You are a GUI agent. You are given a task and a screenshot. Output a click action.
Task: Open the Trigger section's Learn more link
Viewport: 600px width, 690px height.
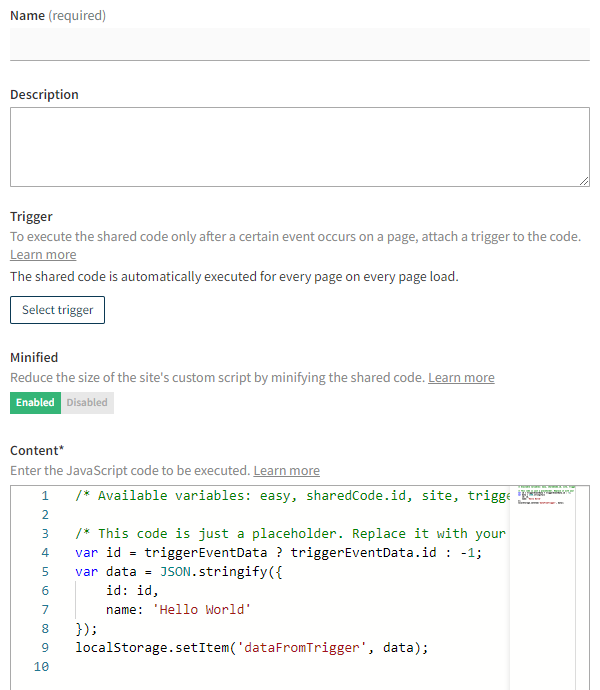tap(43, 255)
